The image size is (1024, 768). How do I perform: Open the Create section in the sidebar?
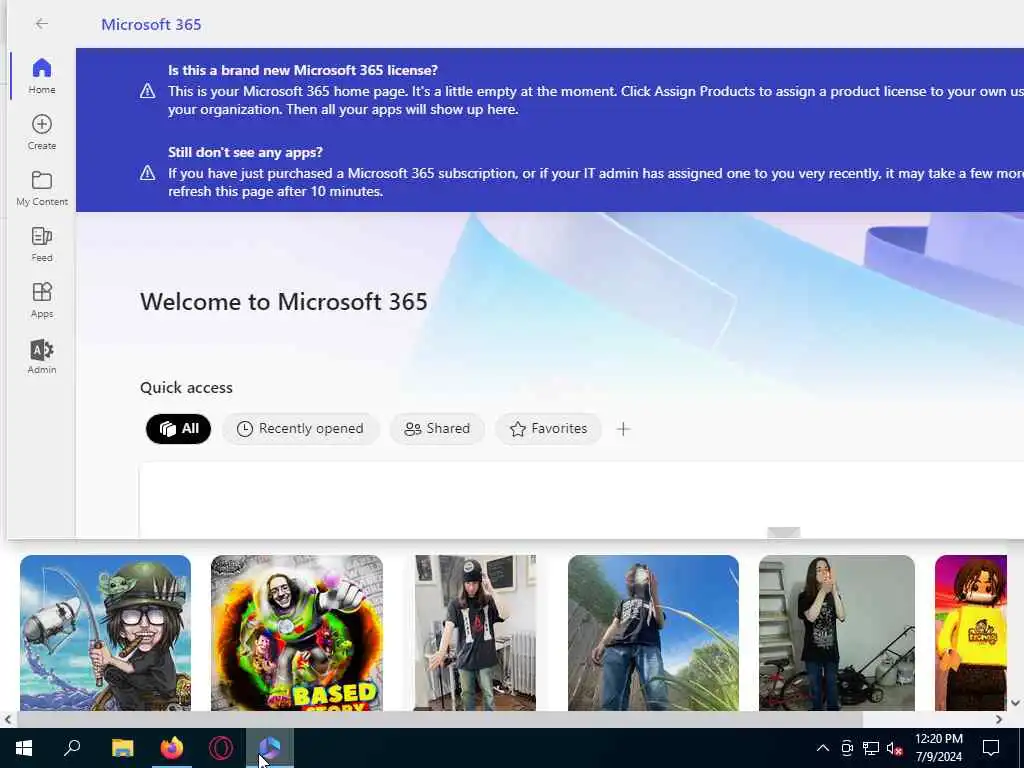pos(42,132)
